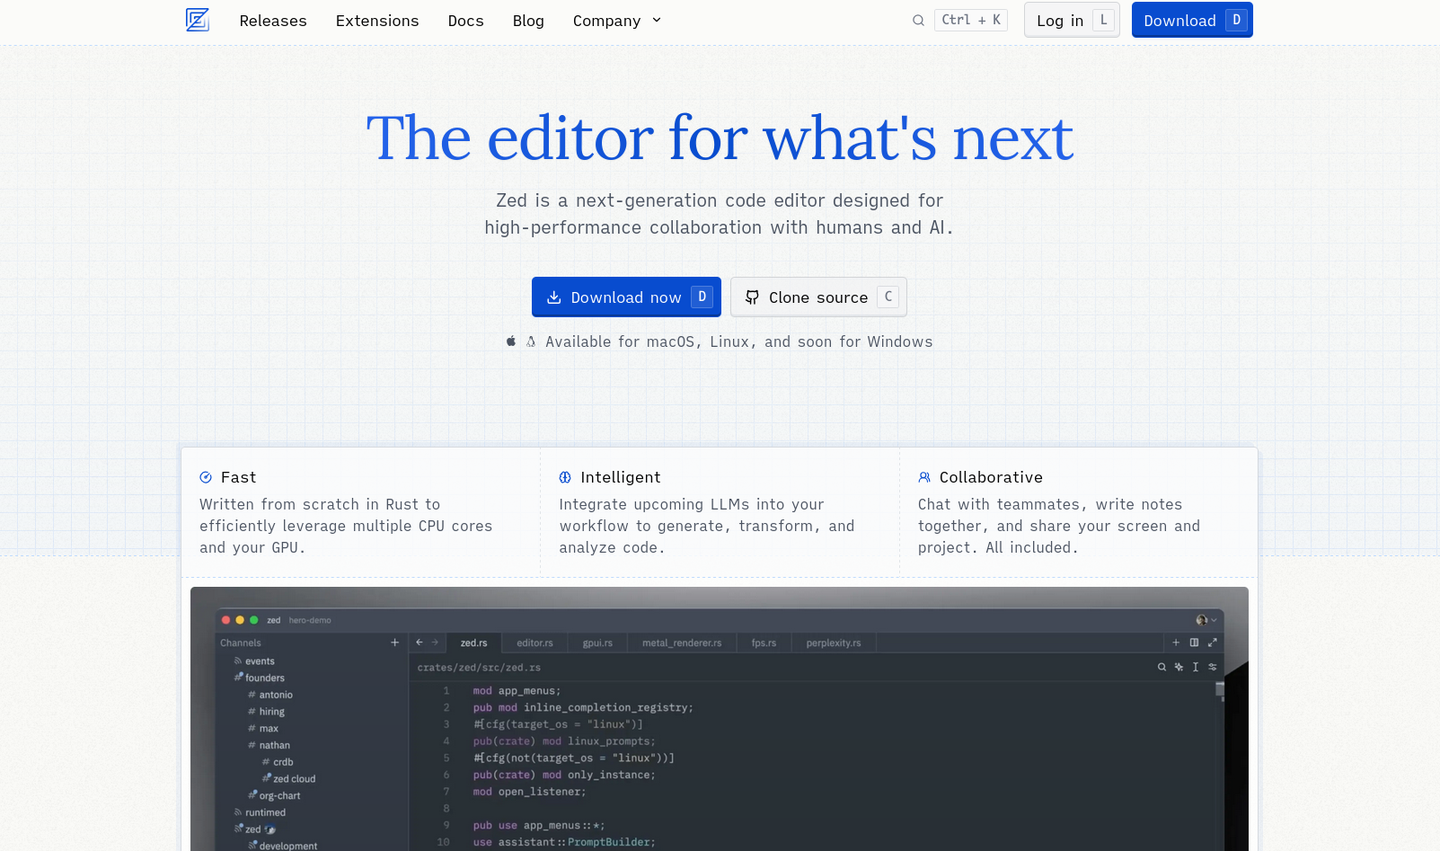Click the Clone source button
Viewport: 1440px width, 851px height.
[818, 296]
